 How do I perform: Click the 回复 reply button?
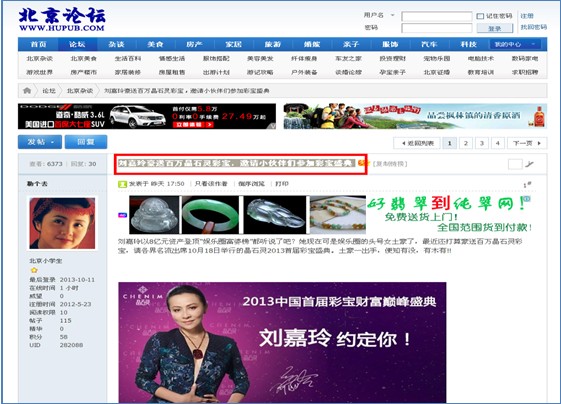pyautogui.click(x=86, y=142)
